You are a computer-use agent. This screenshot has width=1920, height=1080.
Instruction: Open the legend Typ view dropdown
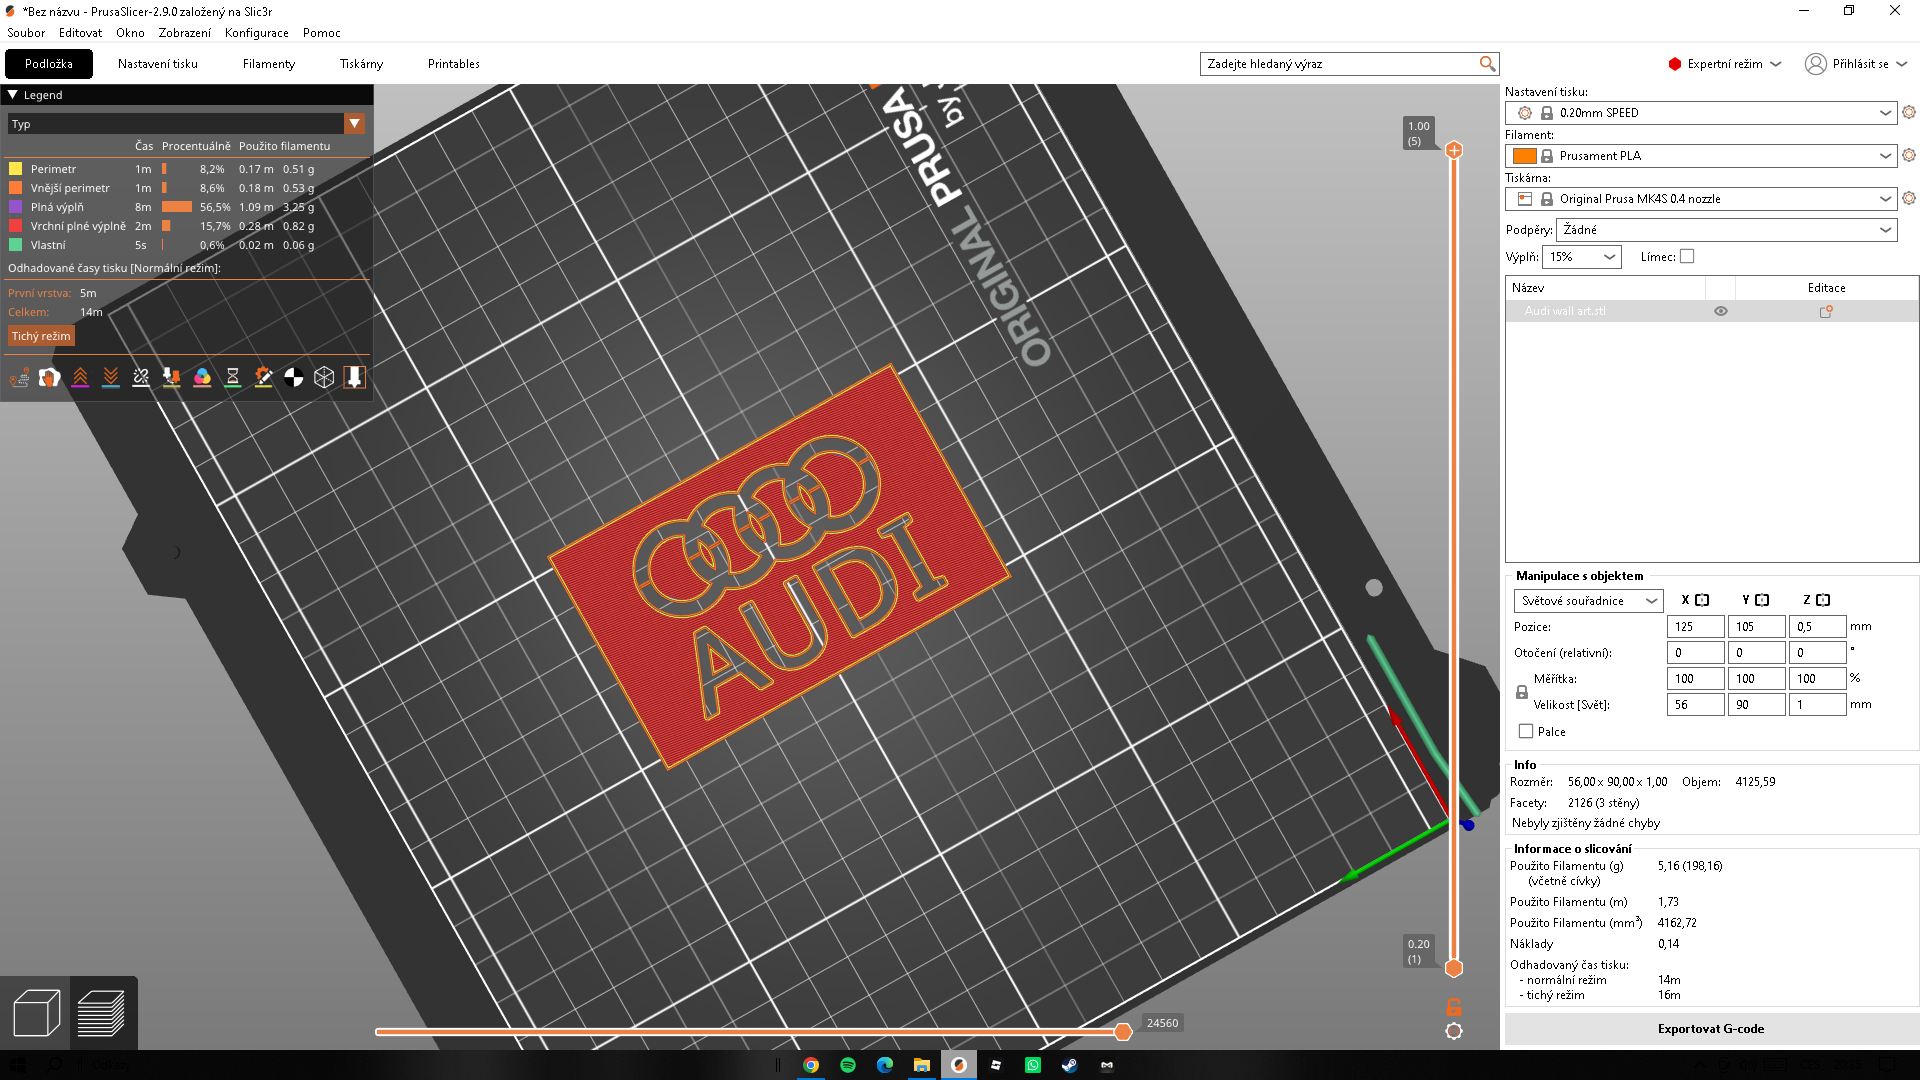point(186,124)
